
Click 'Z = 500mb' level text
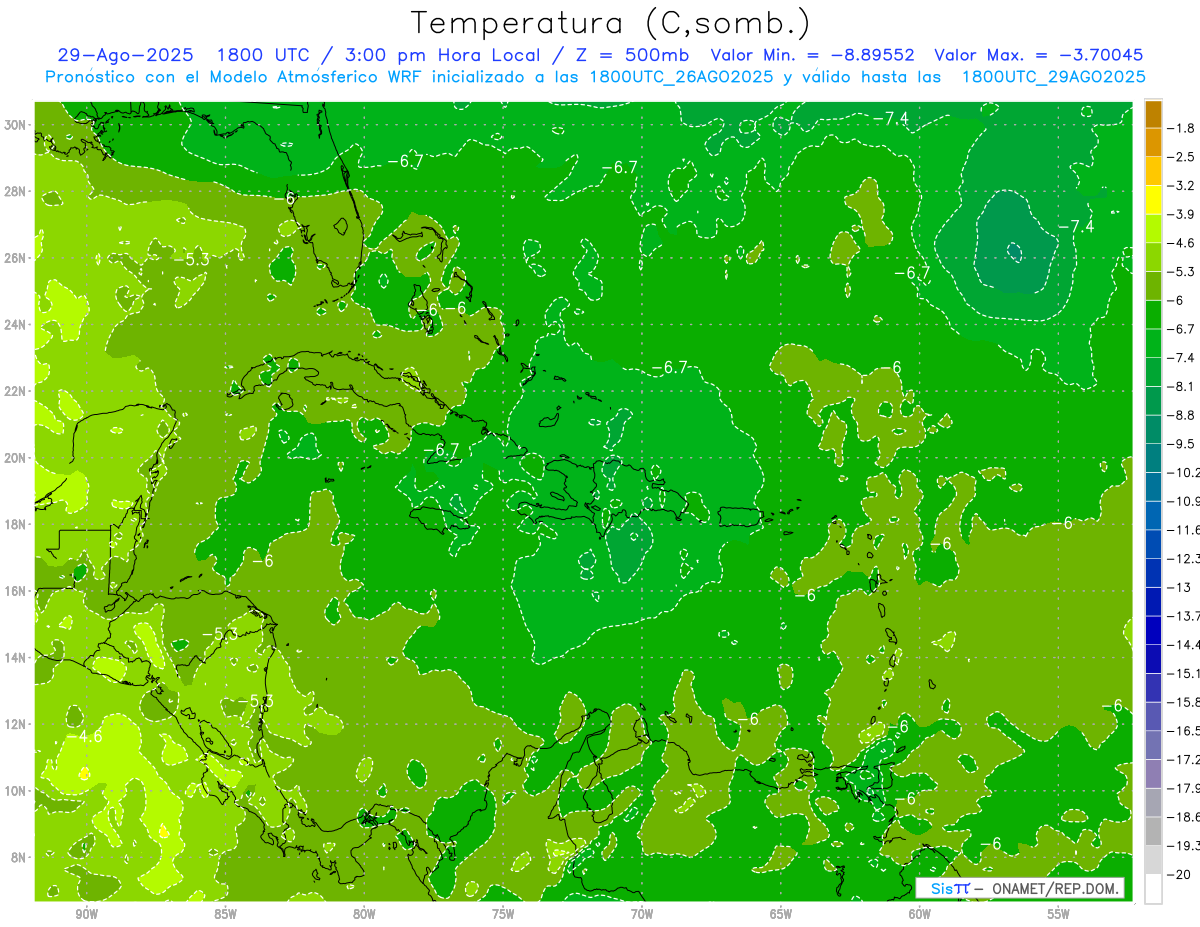(x=627, y=55)
